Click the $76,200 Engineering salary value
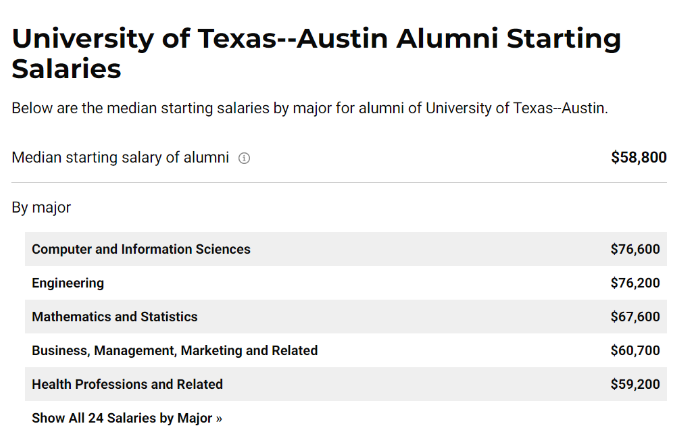 (x=635, y=283)
